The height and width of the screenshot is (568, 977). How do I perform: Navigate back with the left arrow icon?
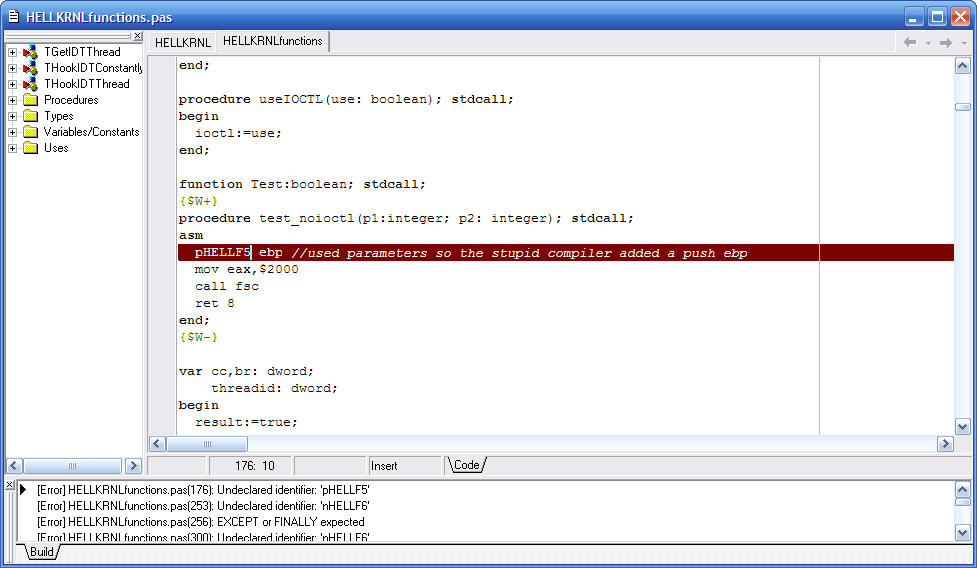pyautogui.click(x=910, y=42)
